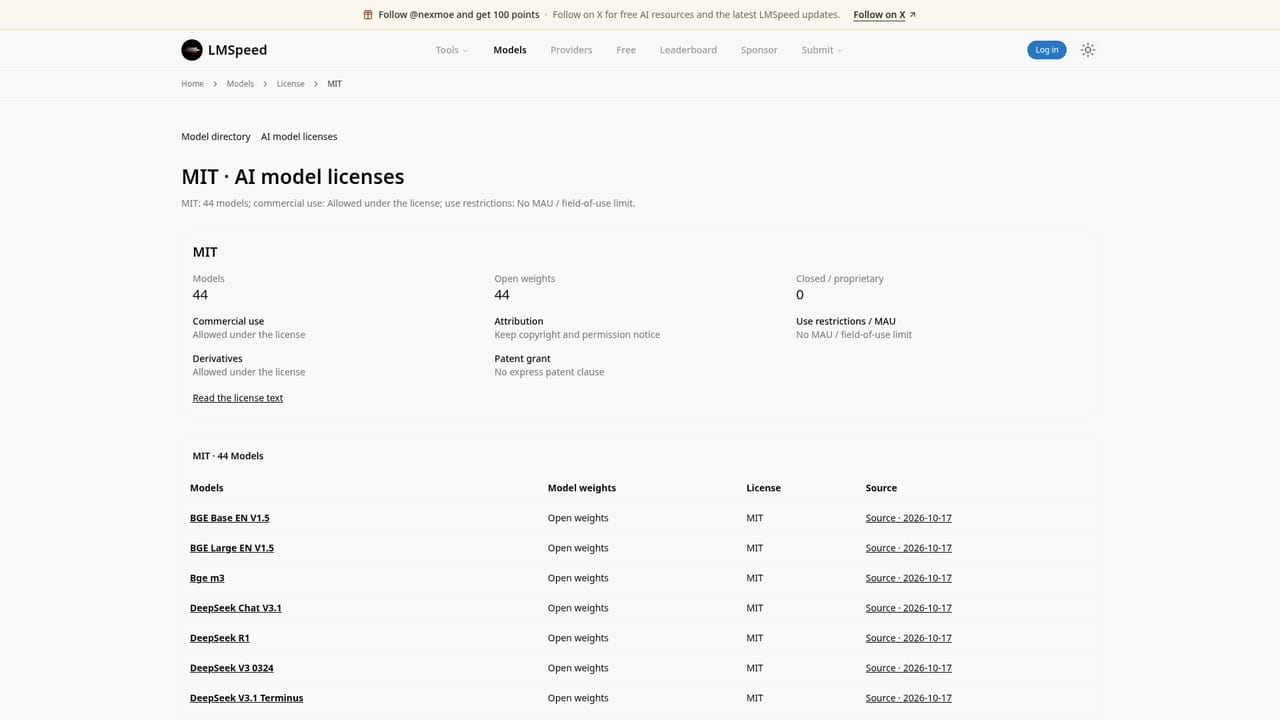
Task: Open Source link for DeepSeek Chat V3.1
Action: 909,608
